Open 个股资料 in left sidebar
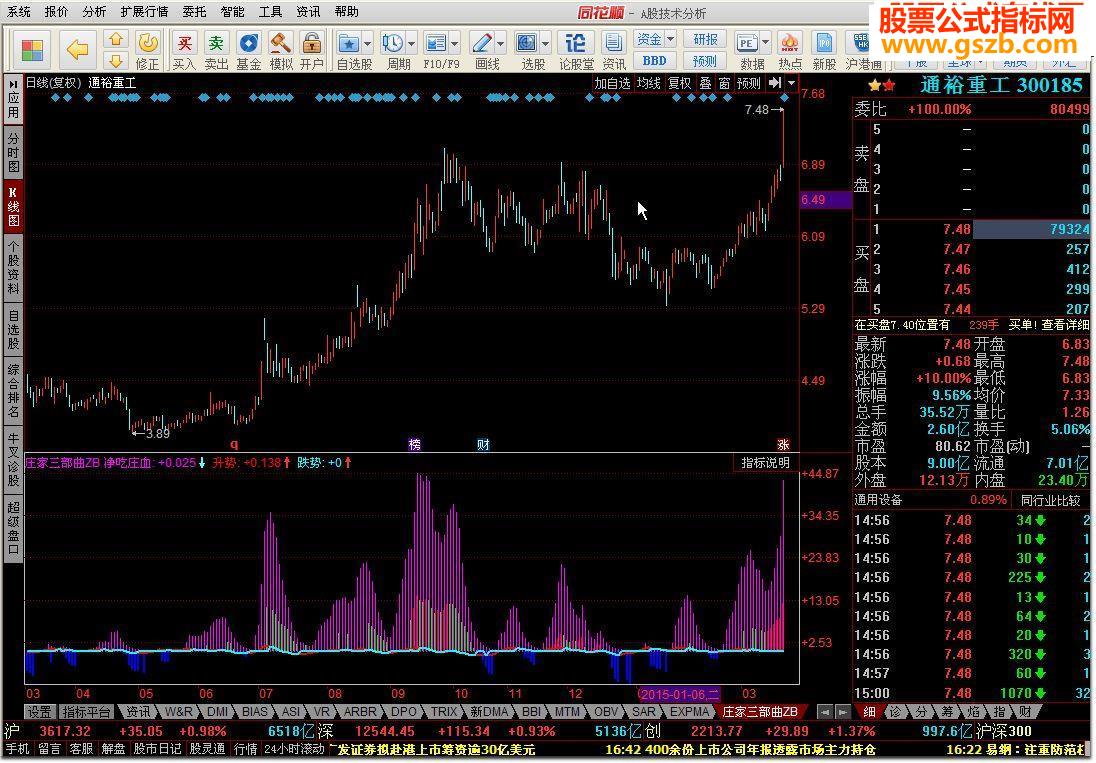1096x763 pixels. pos(13,268)
